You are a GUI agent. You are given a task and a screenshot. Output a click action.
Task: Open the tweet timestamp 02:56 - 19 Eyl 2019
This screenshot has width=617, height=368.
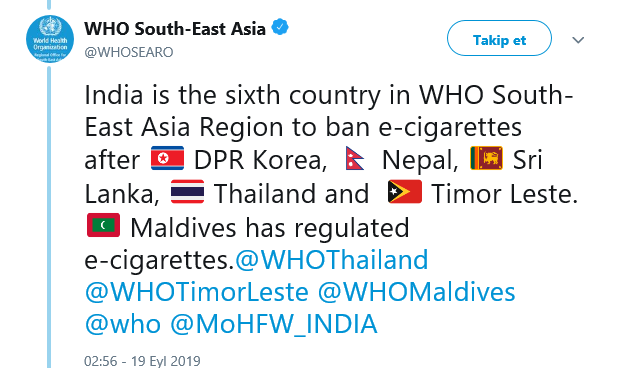(x=142, y=361)
